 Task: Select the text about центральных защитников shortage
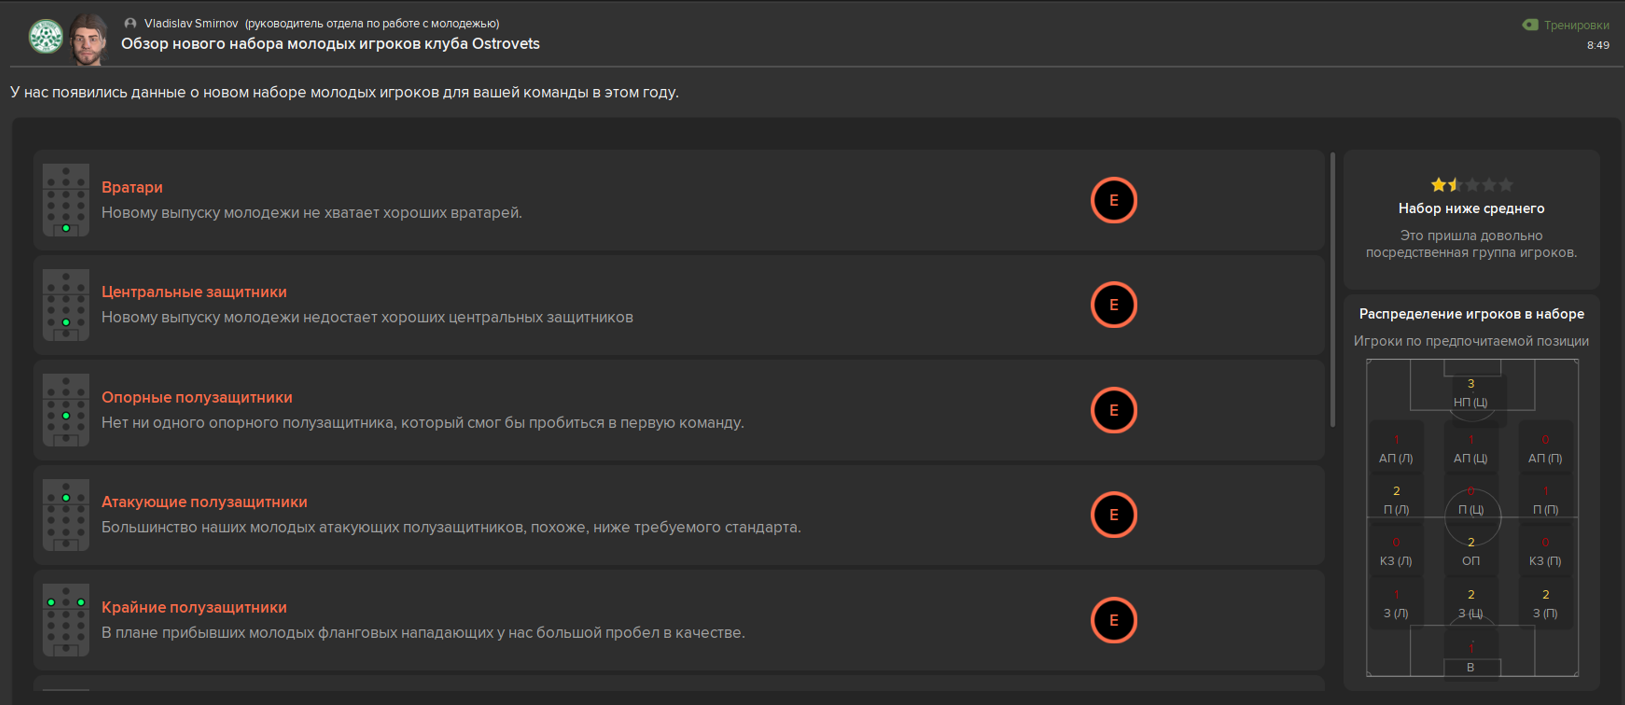[x=367, y=318]
